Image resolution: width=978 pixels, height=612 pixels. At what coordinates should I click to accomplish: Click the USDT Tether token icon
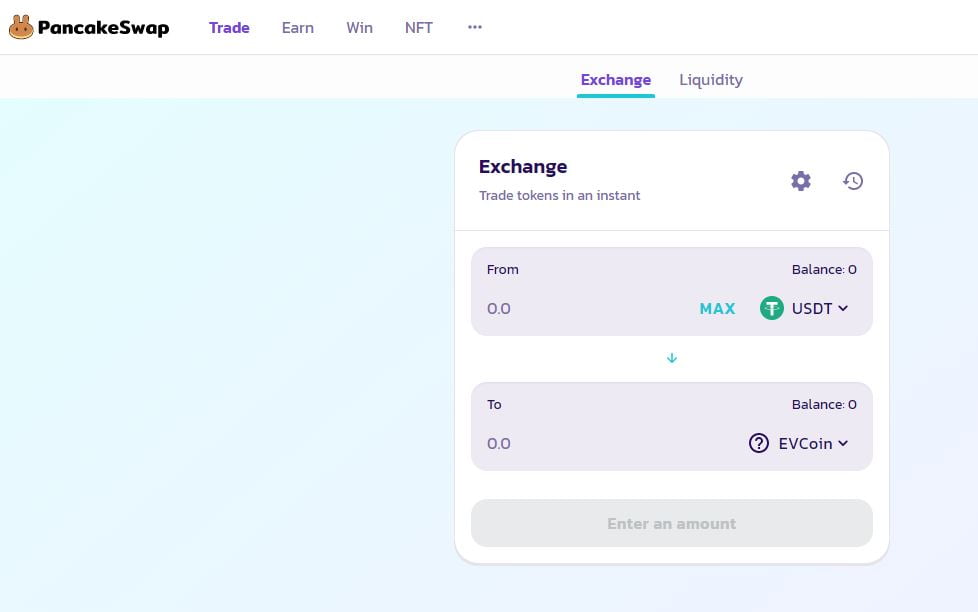click(x=771, y=308)
